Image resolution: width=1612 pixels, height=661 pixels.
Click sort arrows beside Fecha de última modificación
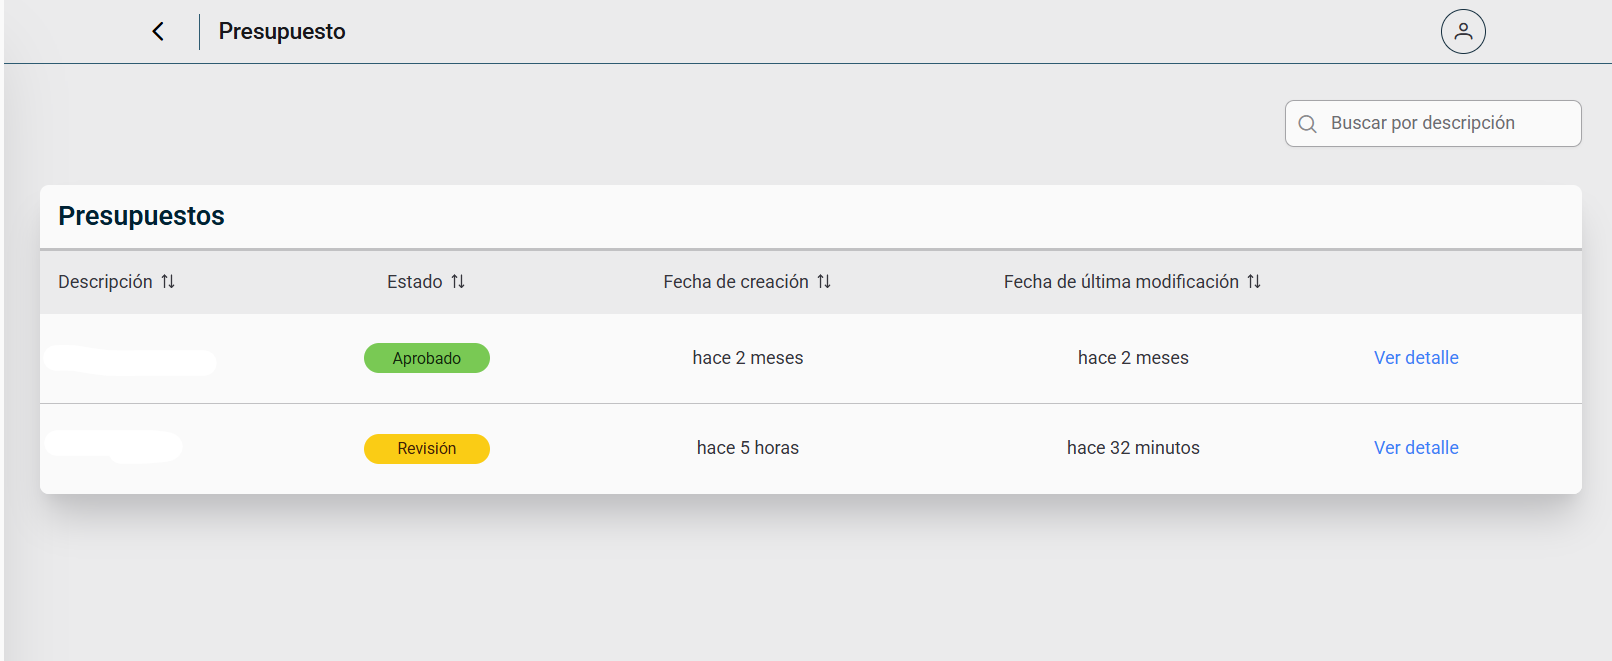click(x=1254, y=282)
